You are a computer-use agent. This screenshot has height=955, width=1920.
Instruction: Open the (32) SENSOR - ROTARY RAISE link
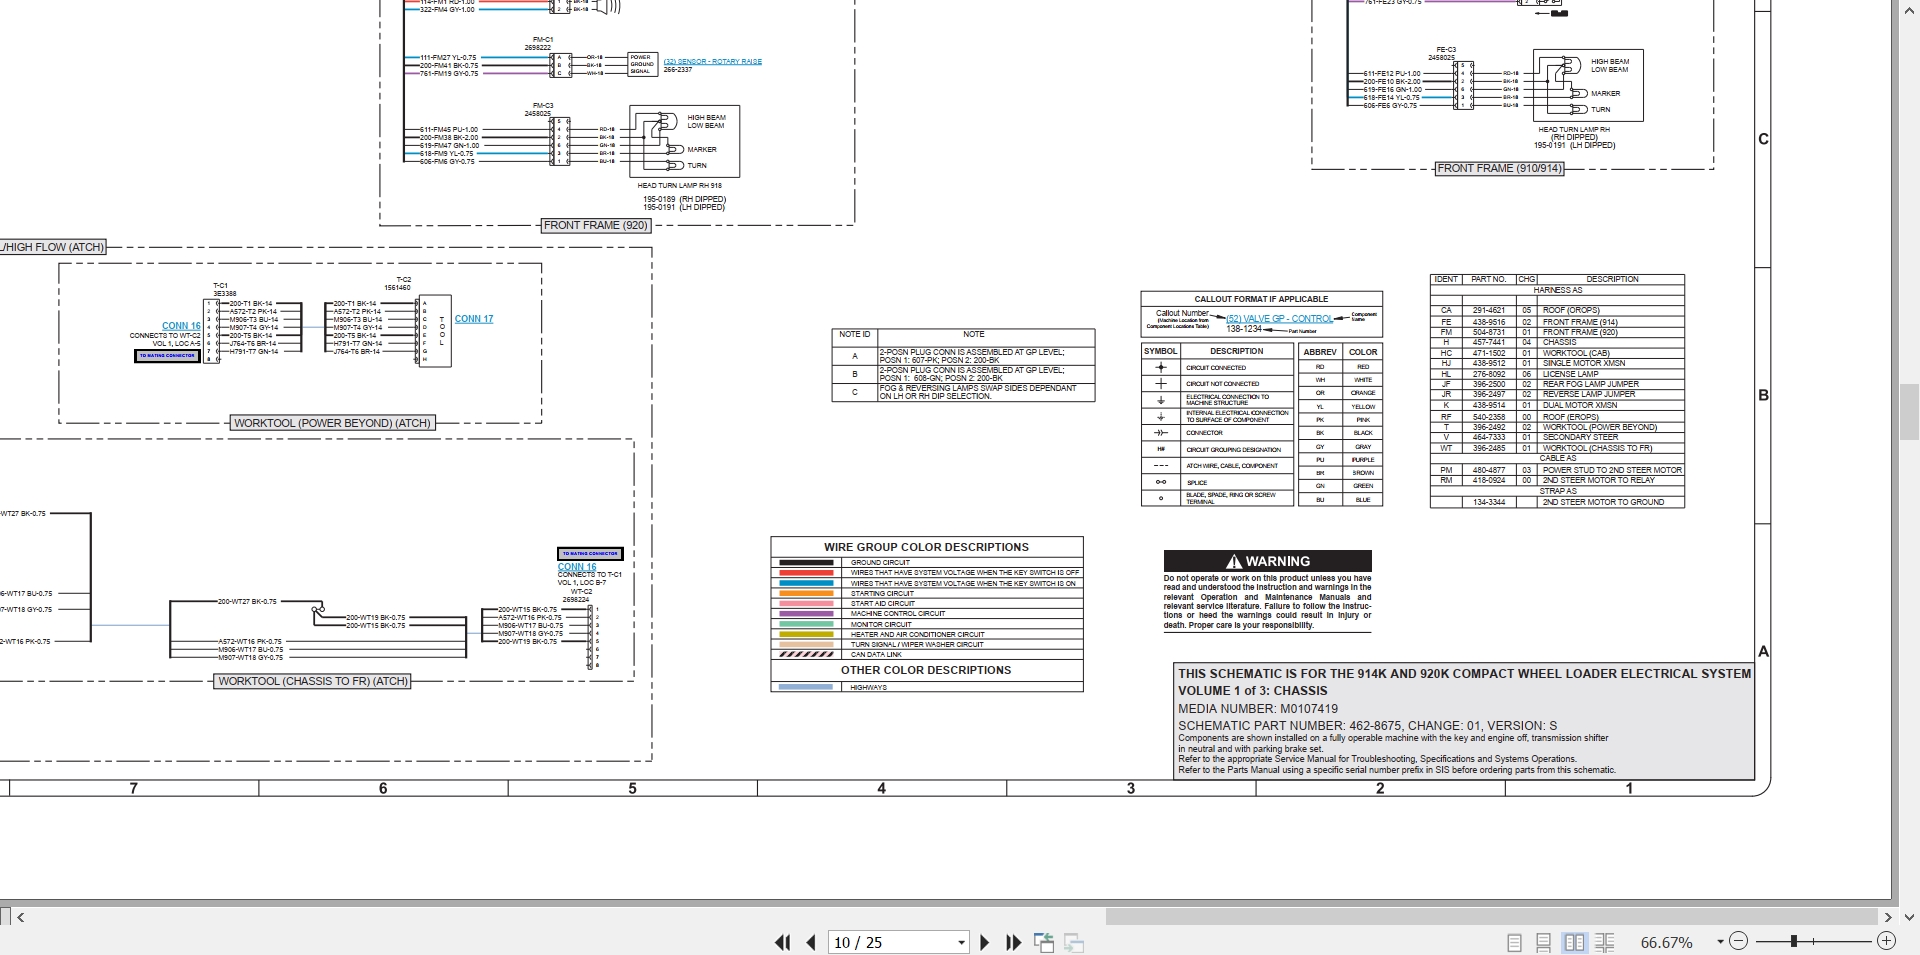[713, 62]
